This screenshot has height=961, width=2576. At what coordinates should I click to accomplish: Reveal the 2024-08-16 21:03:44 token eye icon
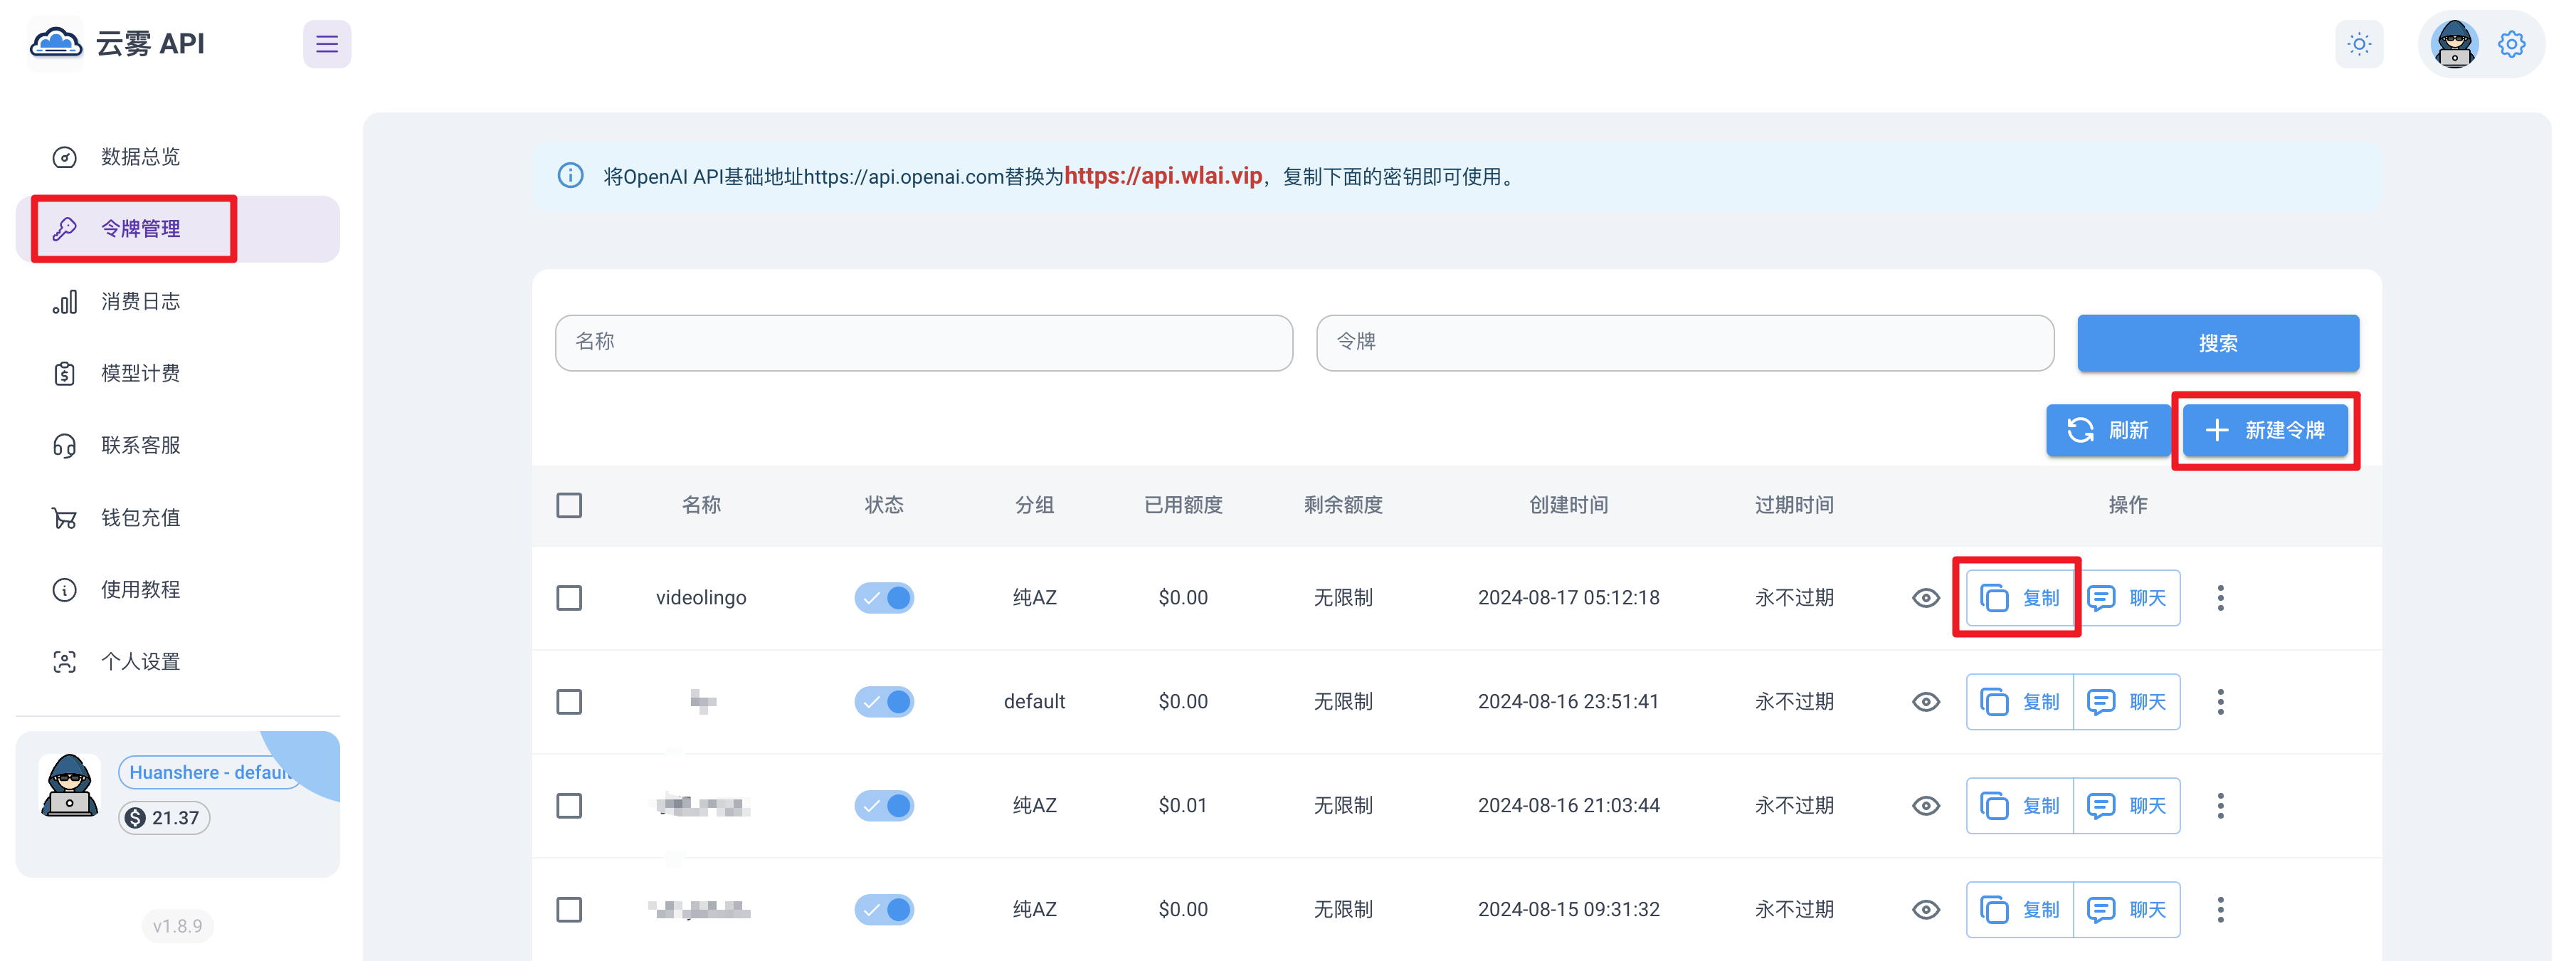pos(1925,806)
